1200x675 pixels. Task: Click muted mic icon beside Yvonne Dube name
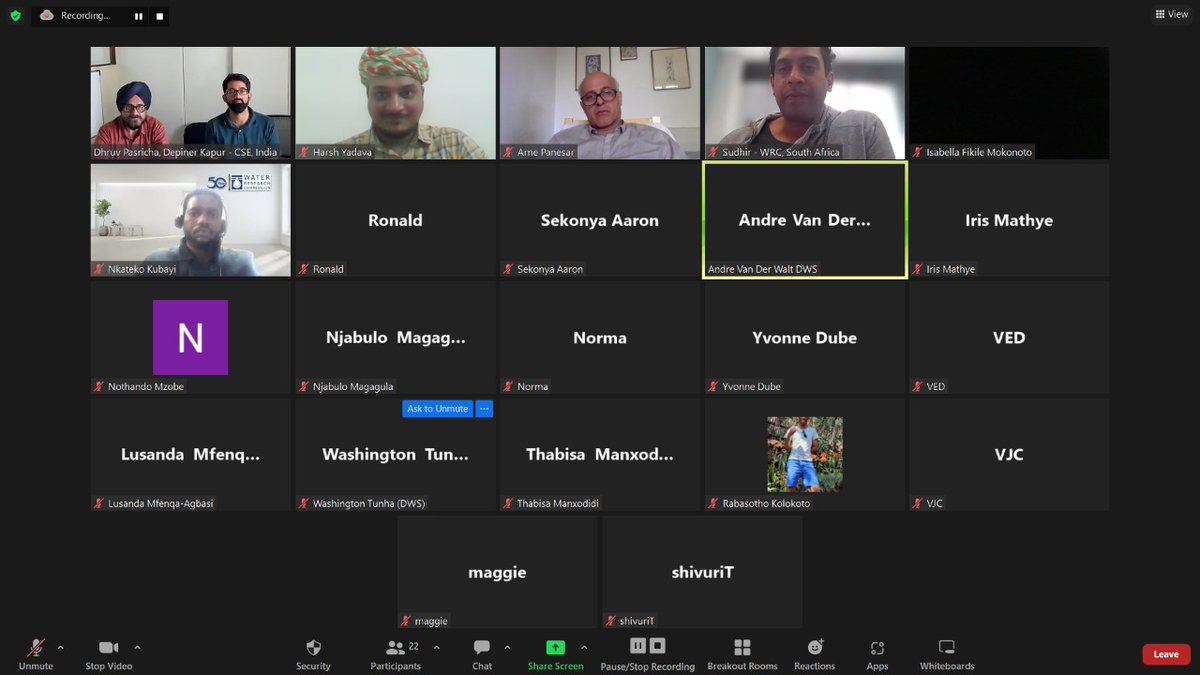pos(713,386)
